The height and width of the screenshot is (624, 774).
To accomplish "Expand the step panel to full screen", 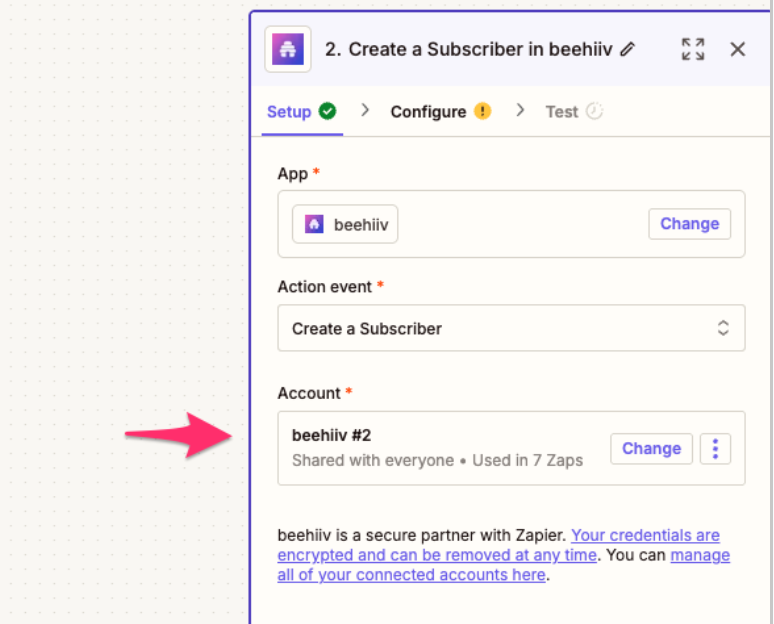I will point(692,49).
